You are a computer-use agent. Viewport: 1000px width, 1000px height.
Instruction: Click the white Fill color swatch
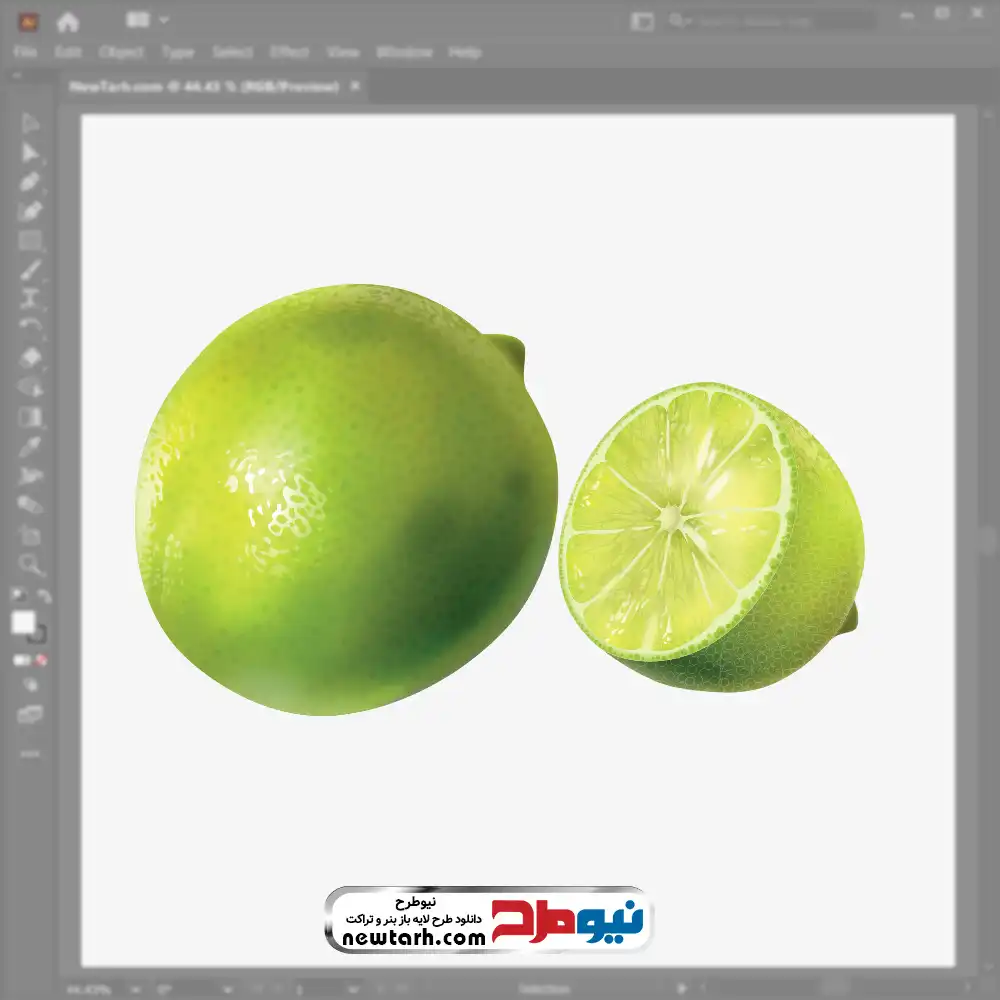click(x=23, y=623)
